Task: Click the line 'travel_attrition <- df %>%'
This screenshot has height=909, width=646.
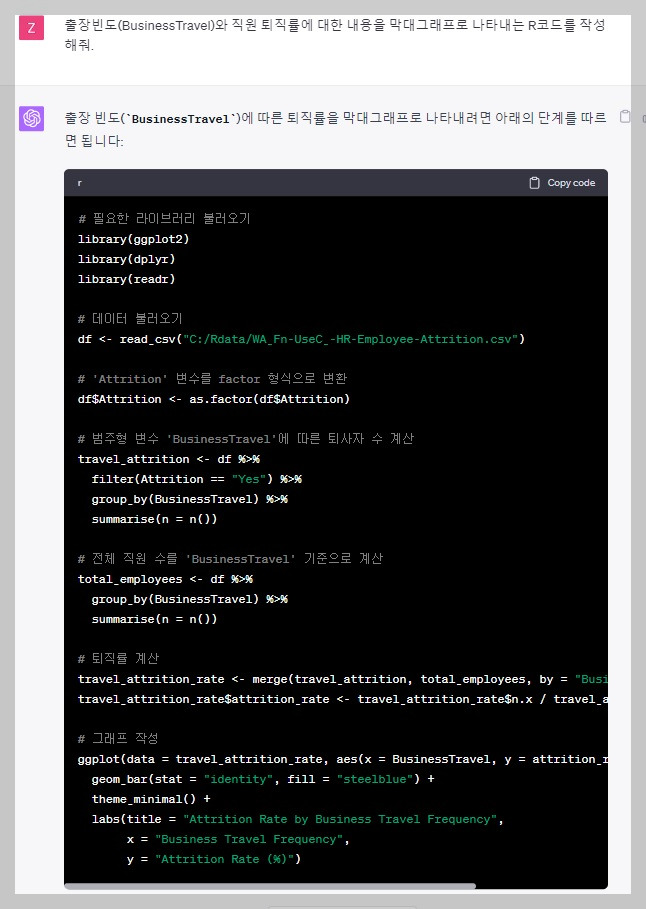Action: click(x=169, y=459)
